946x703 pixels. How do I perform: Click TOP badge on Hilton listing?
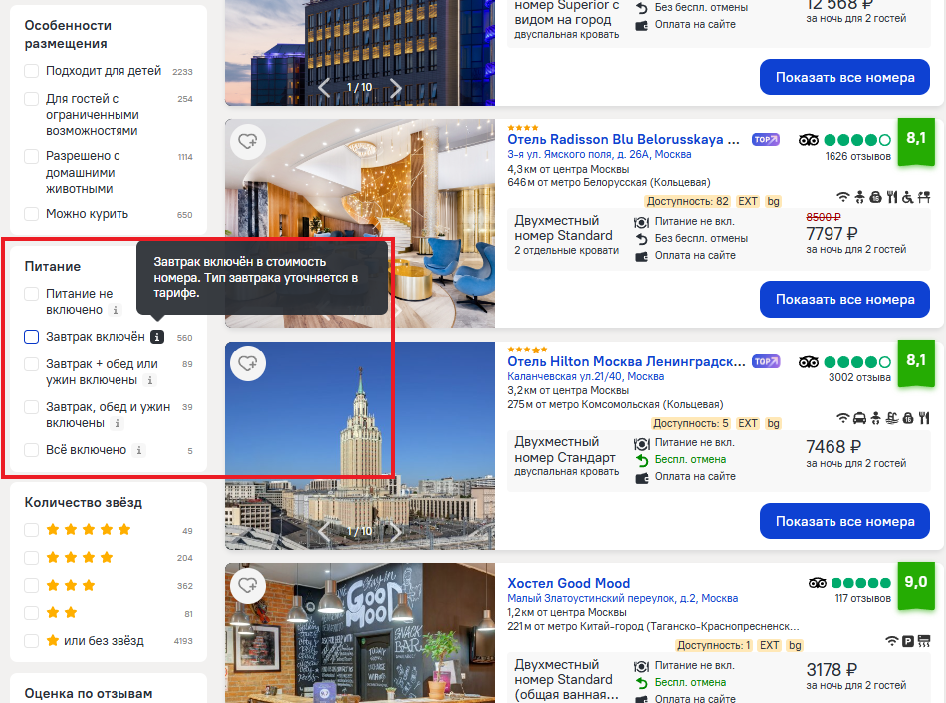(766, 361)
